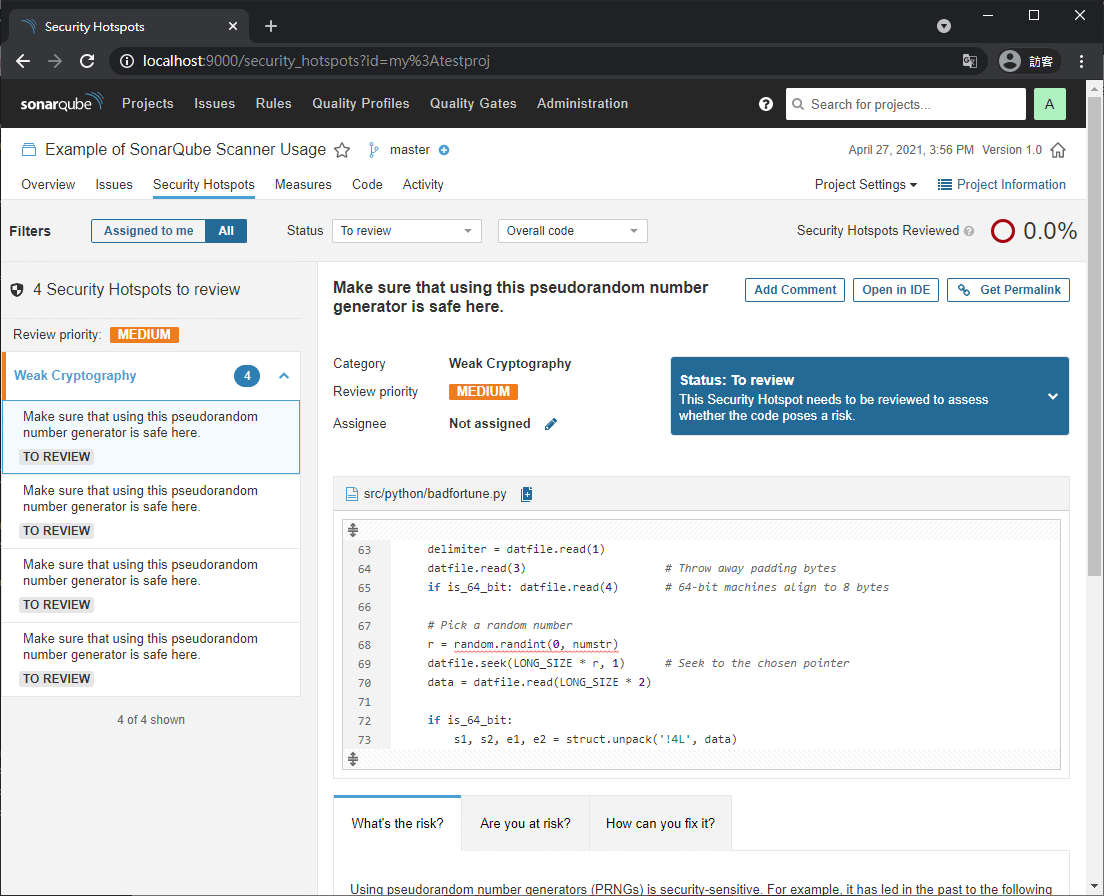1104x896 pixels.
Task: Open a new browser tab
Action: click(x=271, y=26)
